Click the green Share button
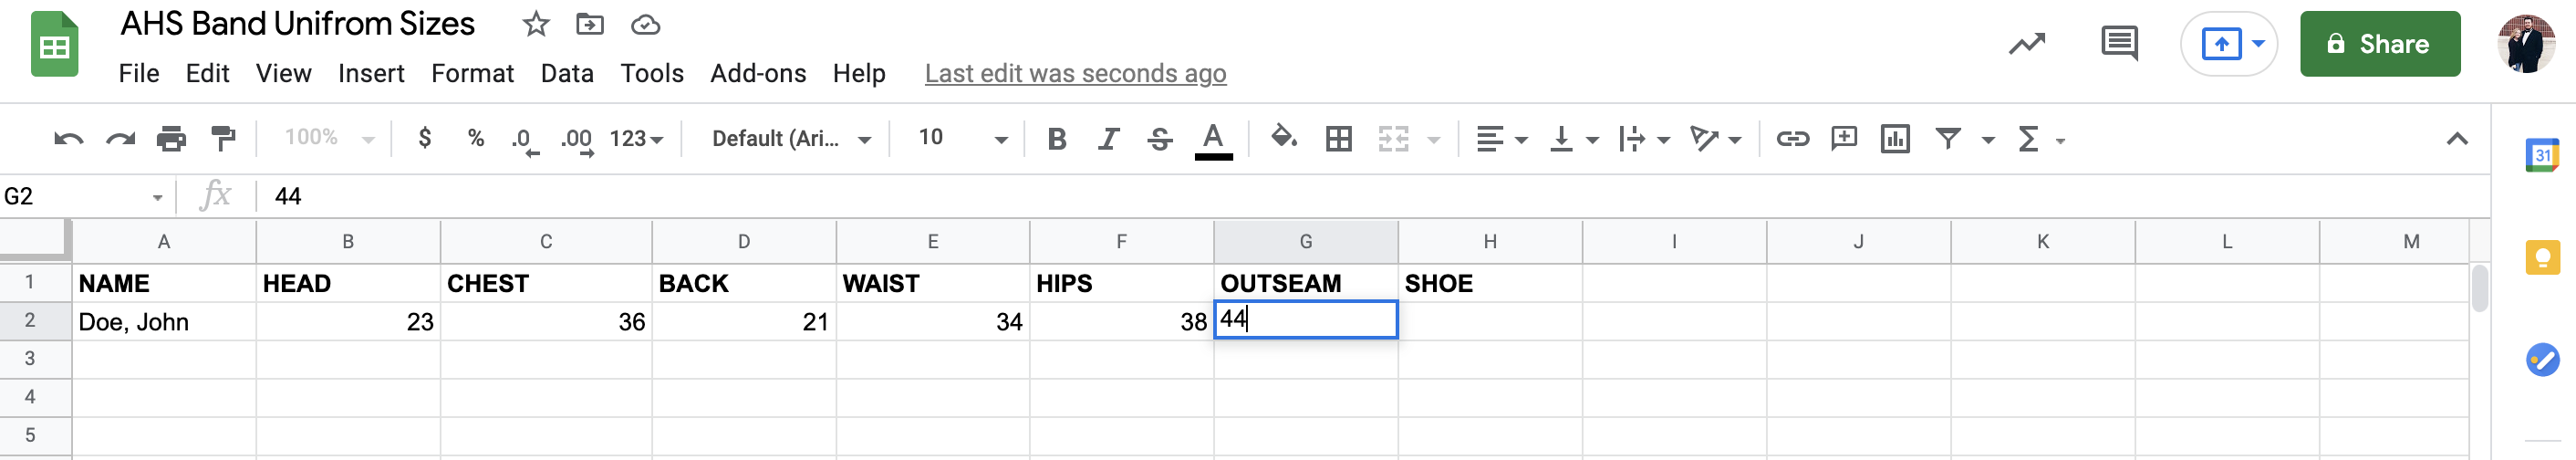This screenshot has height=460, width=2576. (2379, 44)
